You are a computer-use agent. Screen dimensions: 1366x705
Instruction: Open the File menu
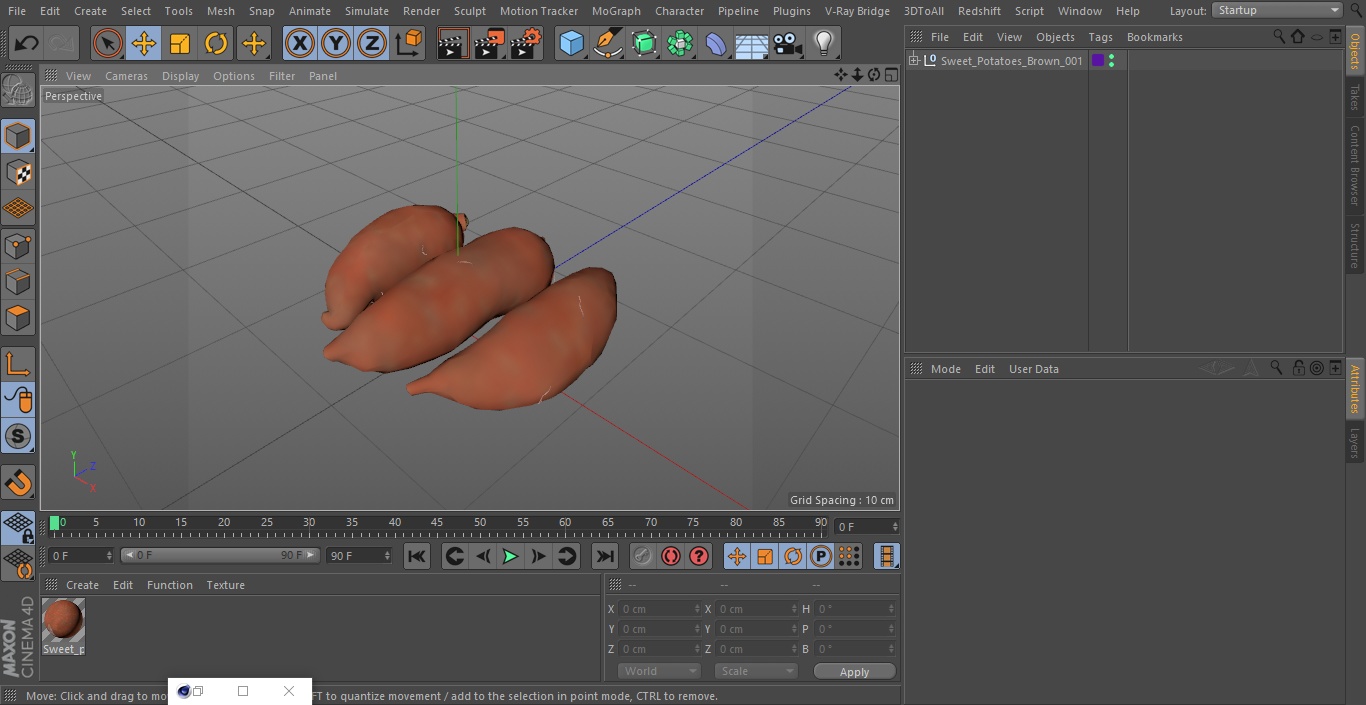(x=17, y=11)
